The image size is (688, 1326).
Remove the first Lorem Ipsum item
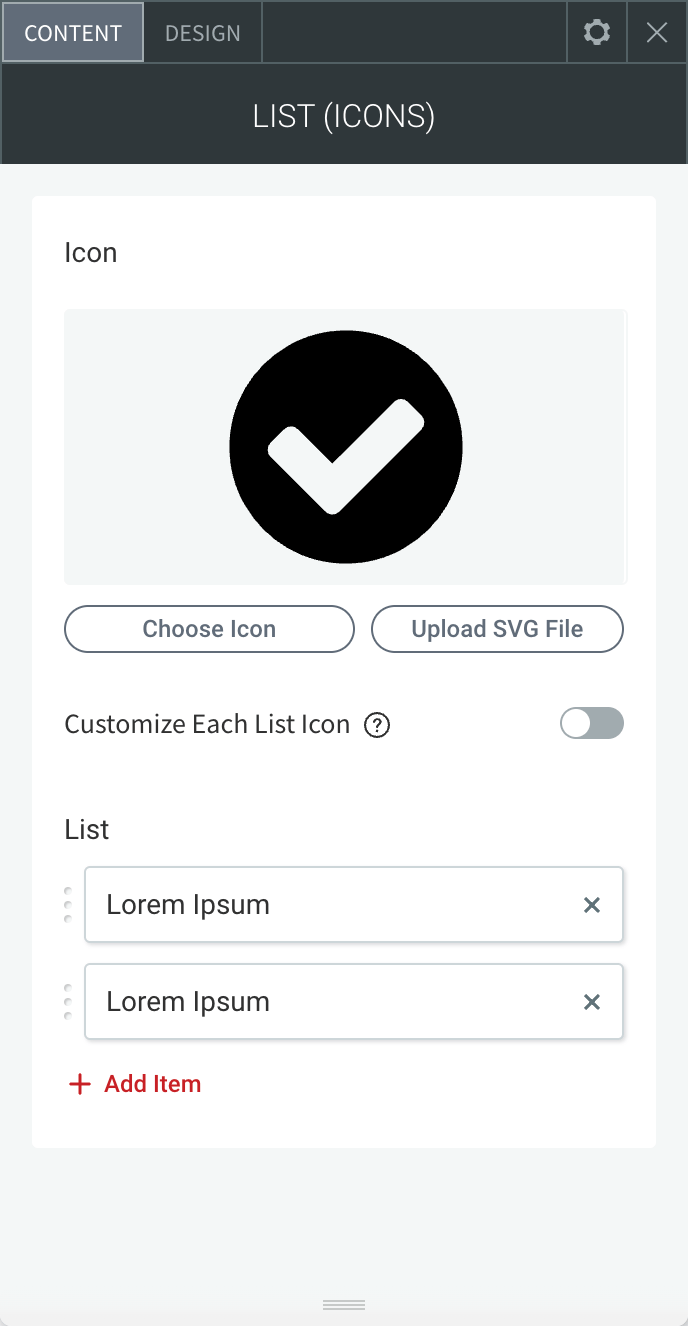[x=592, y=905]
